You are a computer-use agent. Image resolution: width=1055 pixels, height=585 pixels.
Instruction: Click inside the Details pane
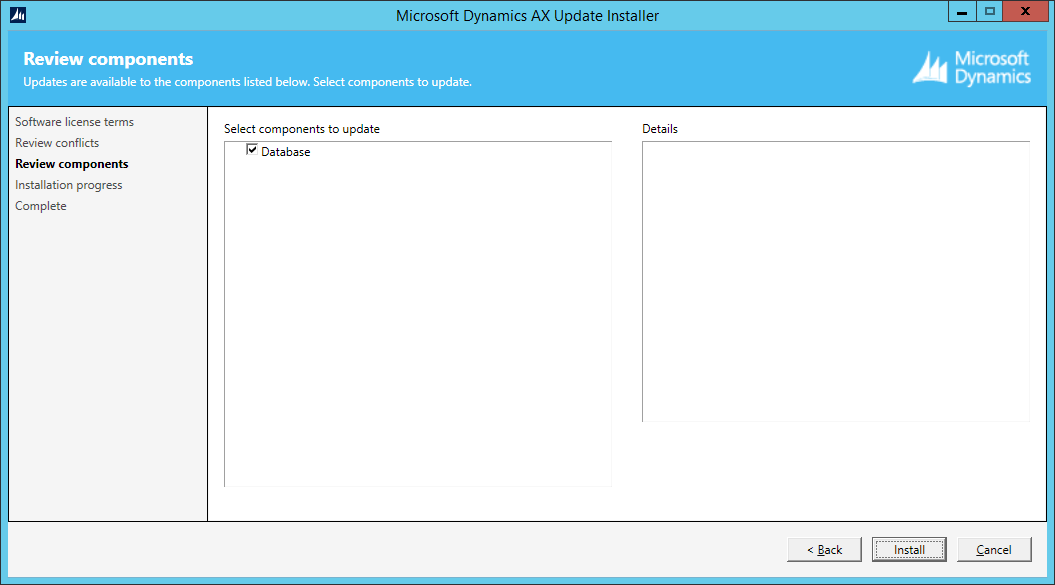835,280
